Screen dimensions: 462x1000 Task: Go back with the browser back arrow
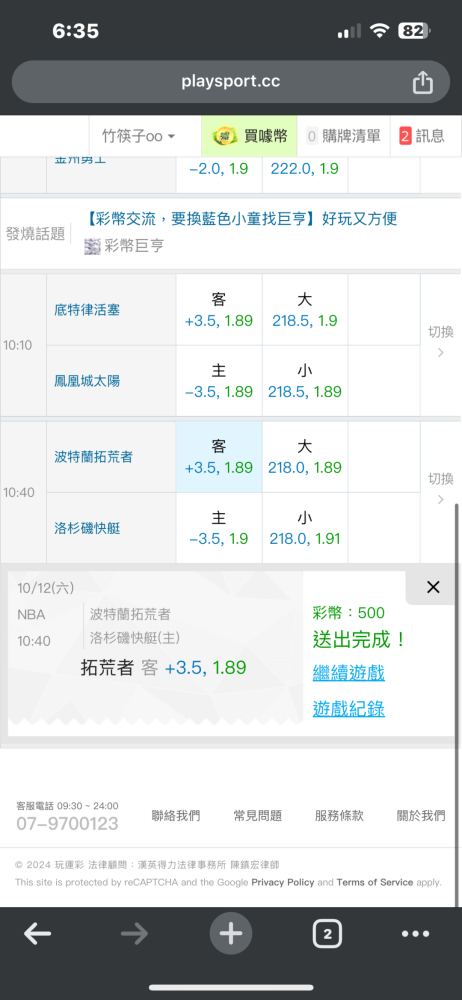[38, 934]
